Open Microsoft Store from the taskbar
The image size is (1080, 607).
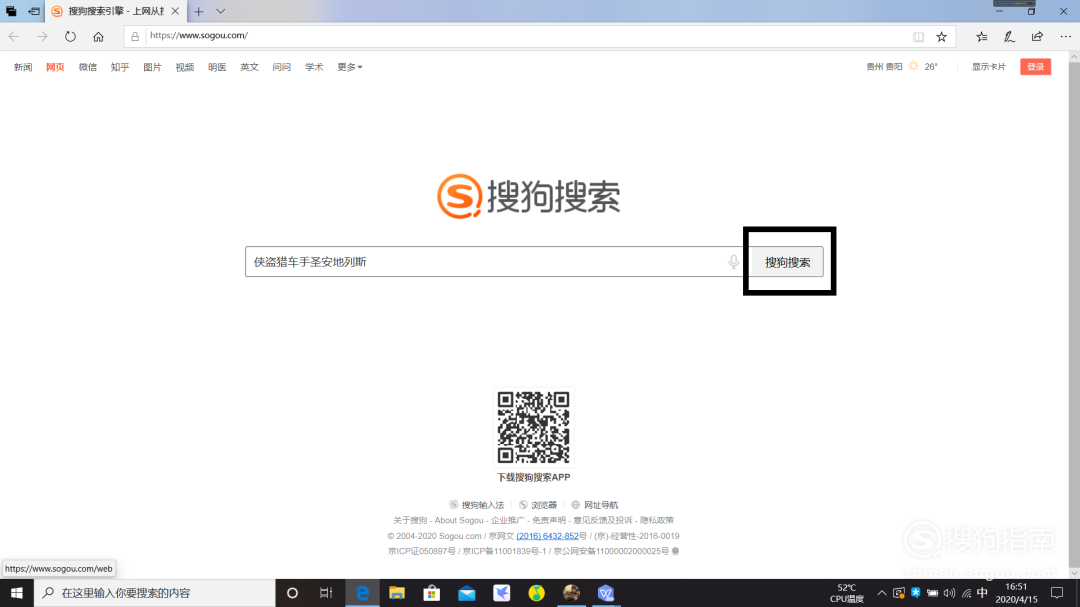click(432, 593)
